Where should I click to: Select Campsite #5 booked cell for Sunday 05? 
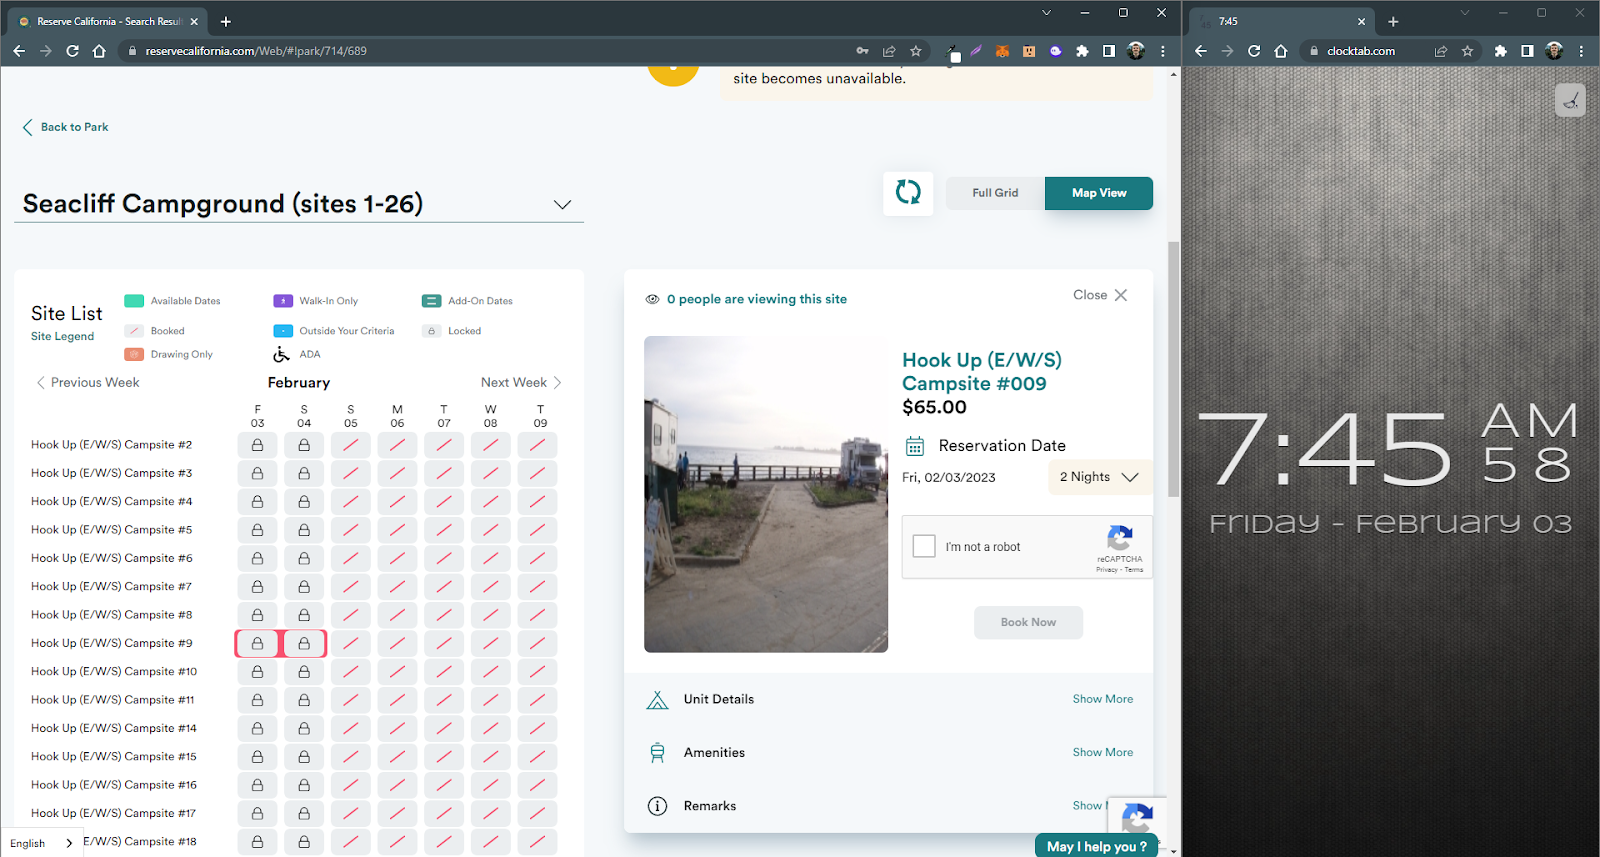pos(351,530)
